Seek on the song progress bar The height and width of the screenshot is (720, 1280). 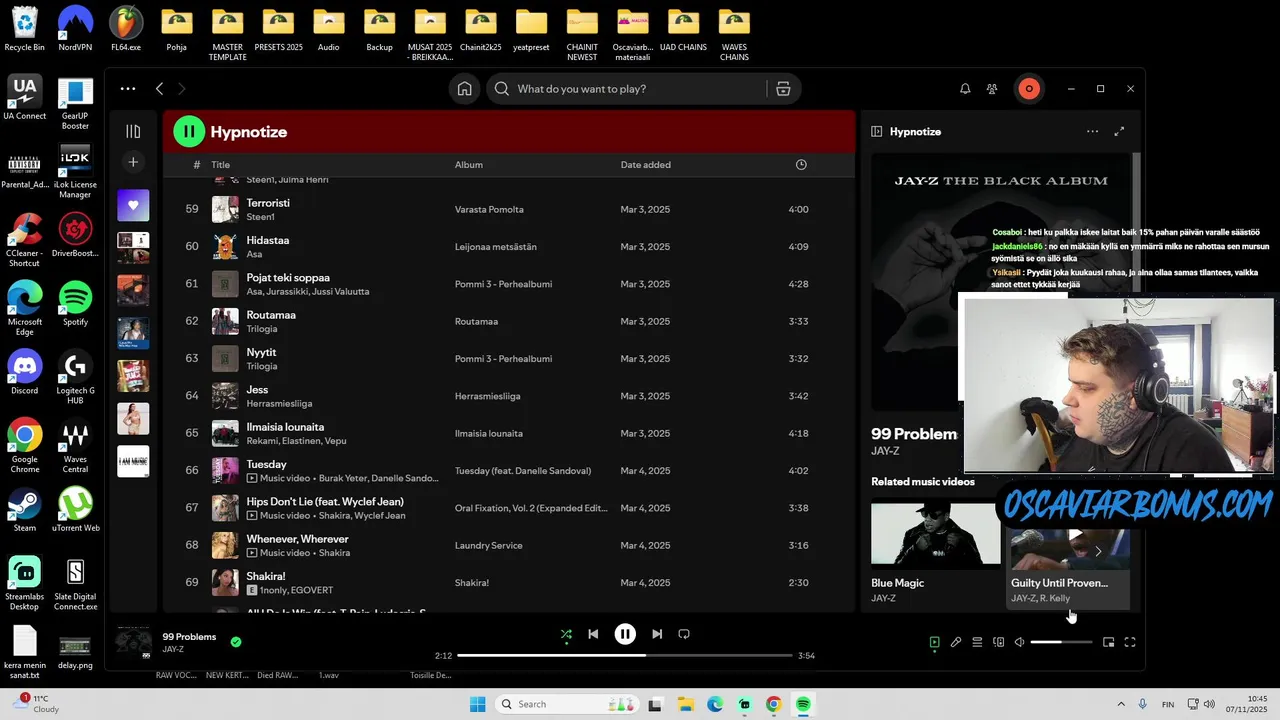coord(625,656)
